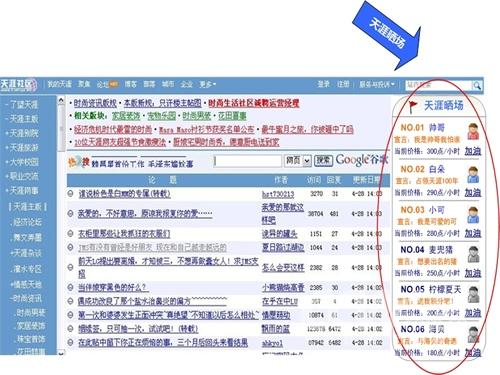Screen dimensions: 500x375
Task: Click post icon beside 亲爱的,不好意思 thread
Action: [70, 213]
